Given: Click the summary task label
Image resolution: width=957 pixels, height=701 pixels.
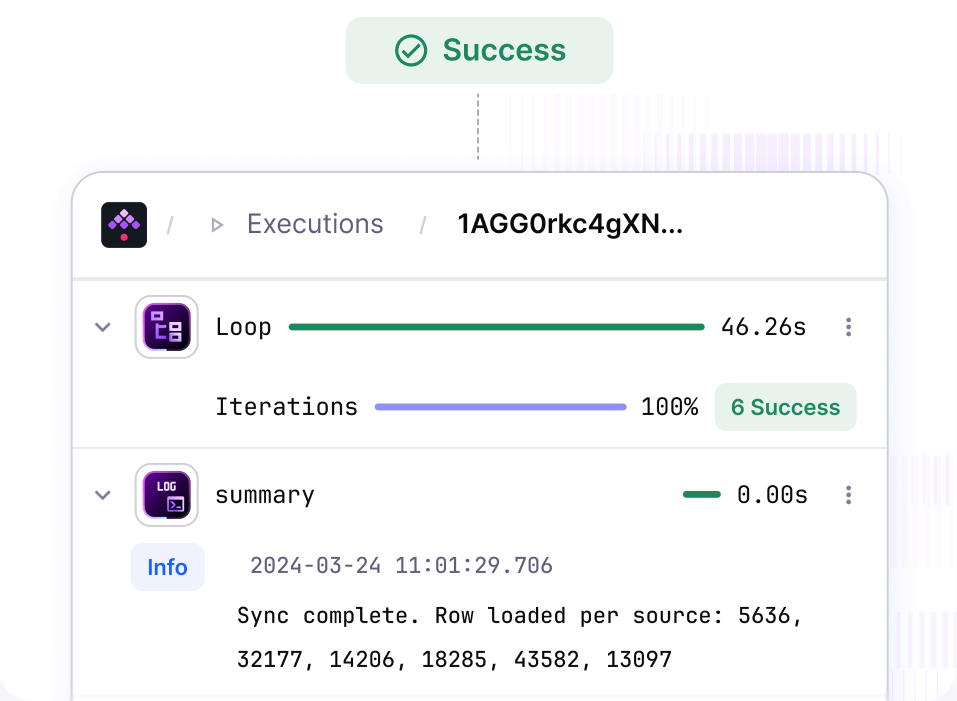Looking at the screenshot, I should pyautogui.click(x=265, y=495).
